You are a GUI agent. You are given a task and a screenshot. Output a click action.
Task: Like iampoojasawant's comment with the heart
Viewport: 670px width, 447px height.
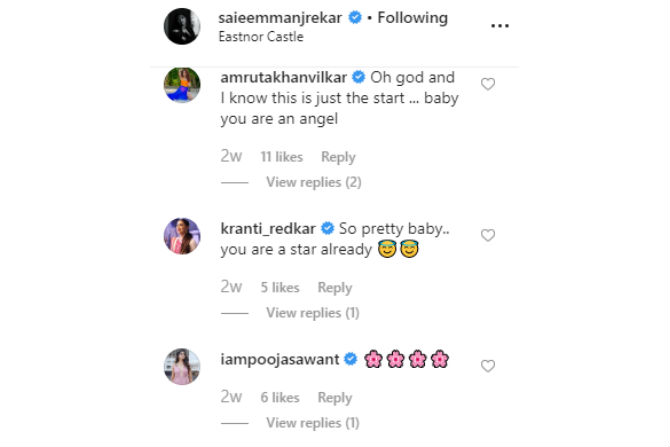coord(488,366)
